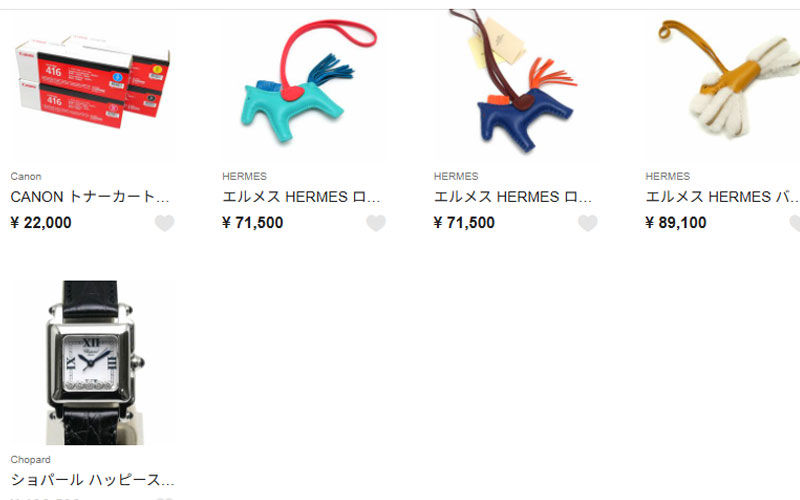Toggle heart on ¥ 89,100 Hermes item
The width and height of the screenshot is (800, 500).
pos(795,223)
